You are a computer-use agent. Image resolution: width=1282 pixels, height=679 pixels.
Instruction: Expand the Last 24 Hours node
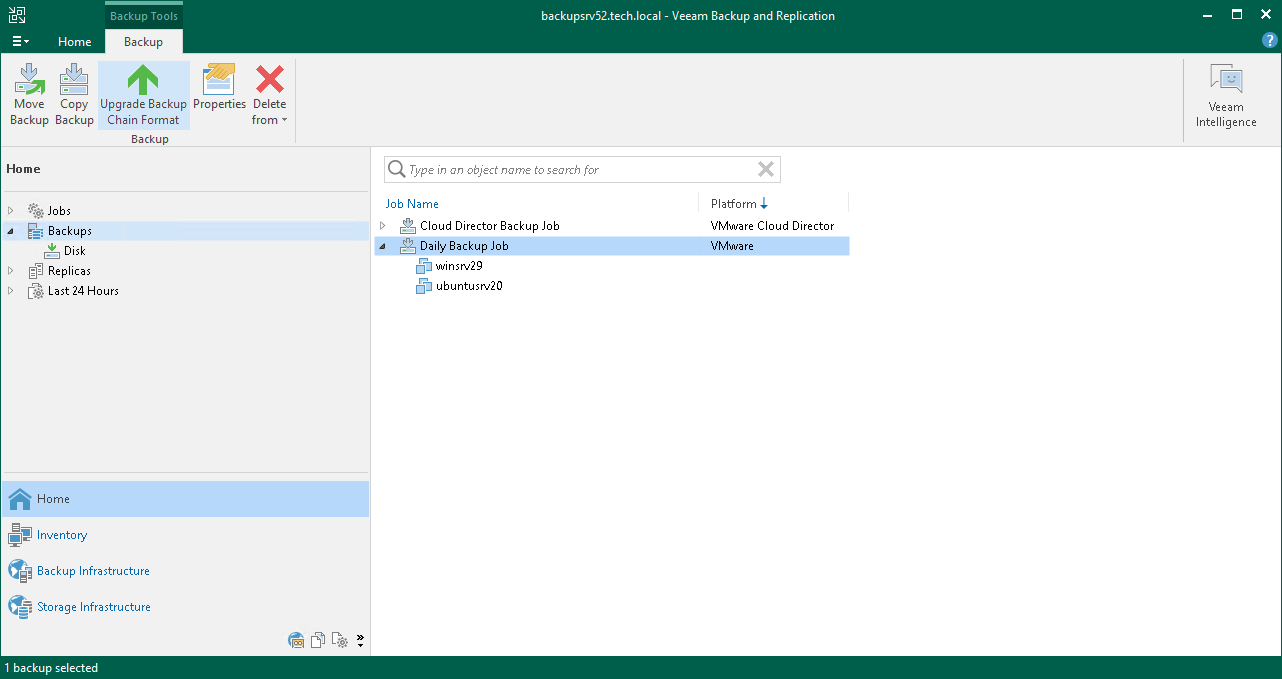pyautogui.click(x=10, y=290)
